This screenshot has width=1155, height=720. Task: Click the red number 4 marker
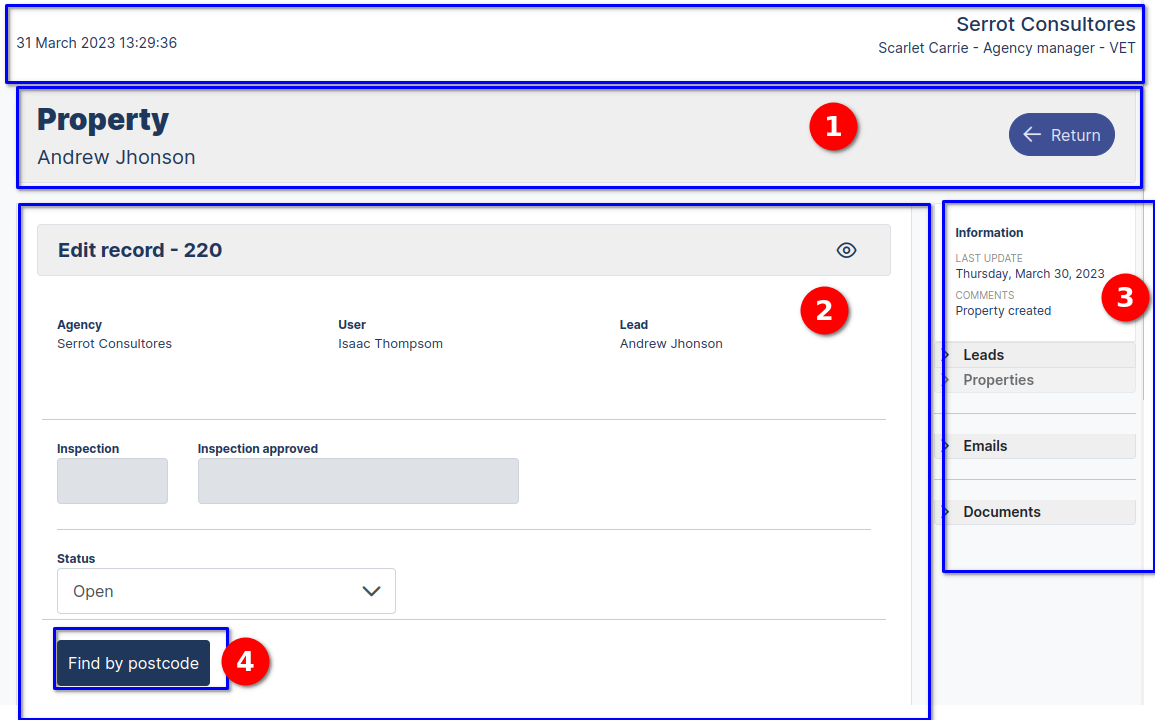tap(245, 662)
